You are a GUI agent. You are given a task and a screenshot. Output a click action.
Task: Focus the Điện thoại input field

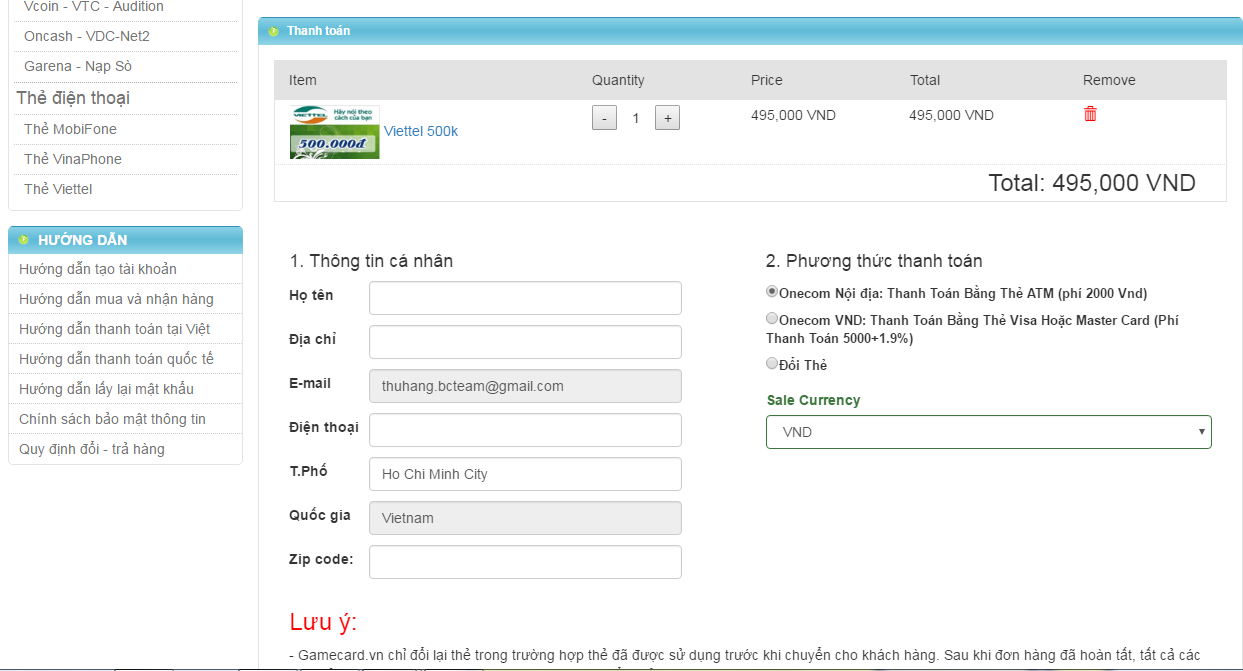525,430
